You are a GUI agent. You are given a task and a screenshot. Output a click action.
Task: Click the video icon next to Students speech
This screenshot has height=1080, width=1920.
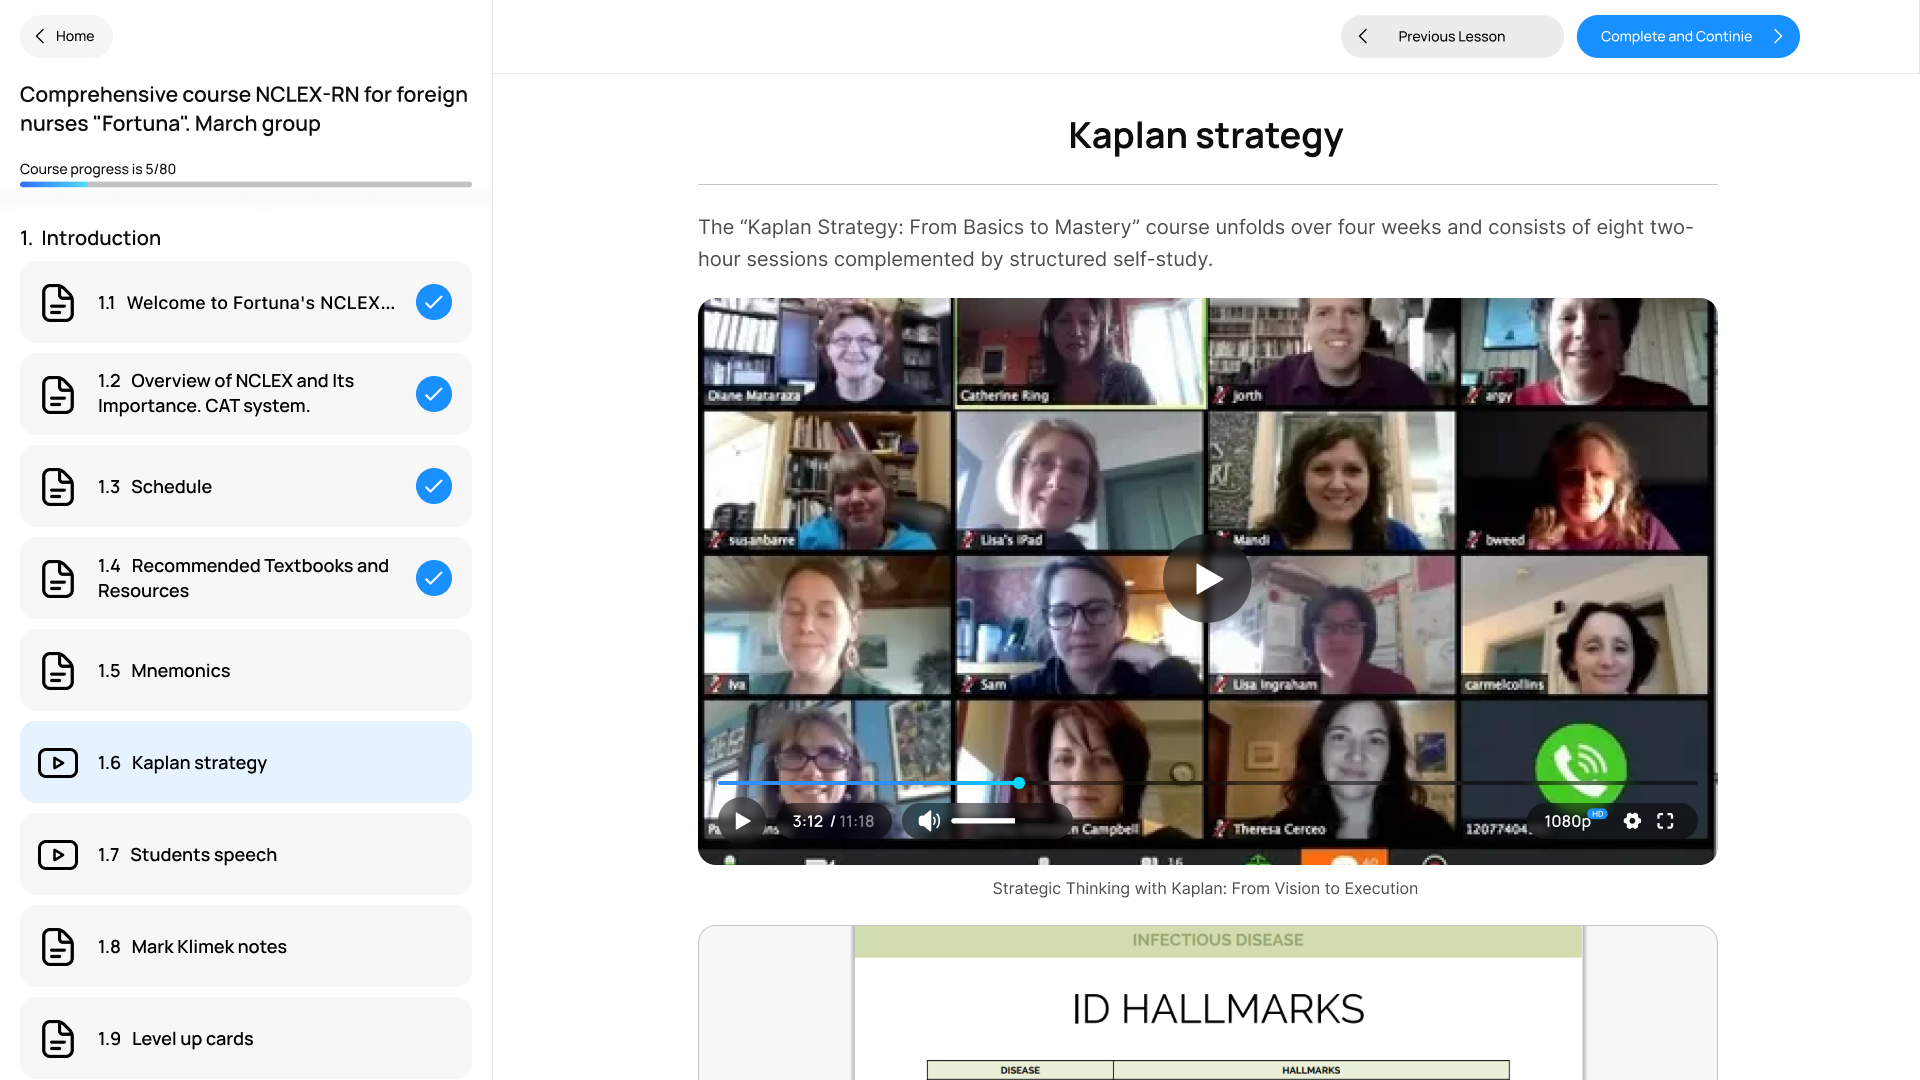coord(58,855)
